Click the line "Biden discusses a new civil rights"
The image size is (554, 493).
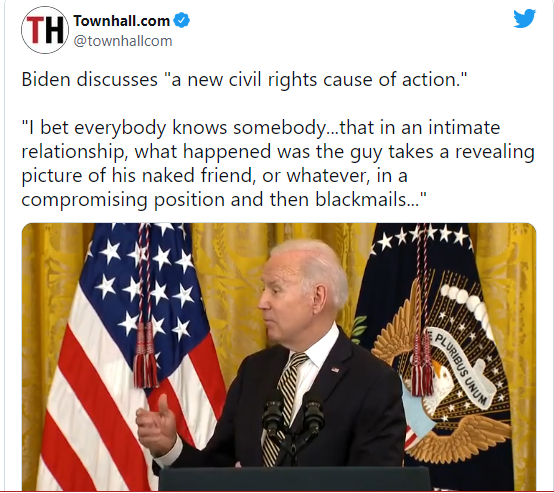coord(244,79)
